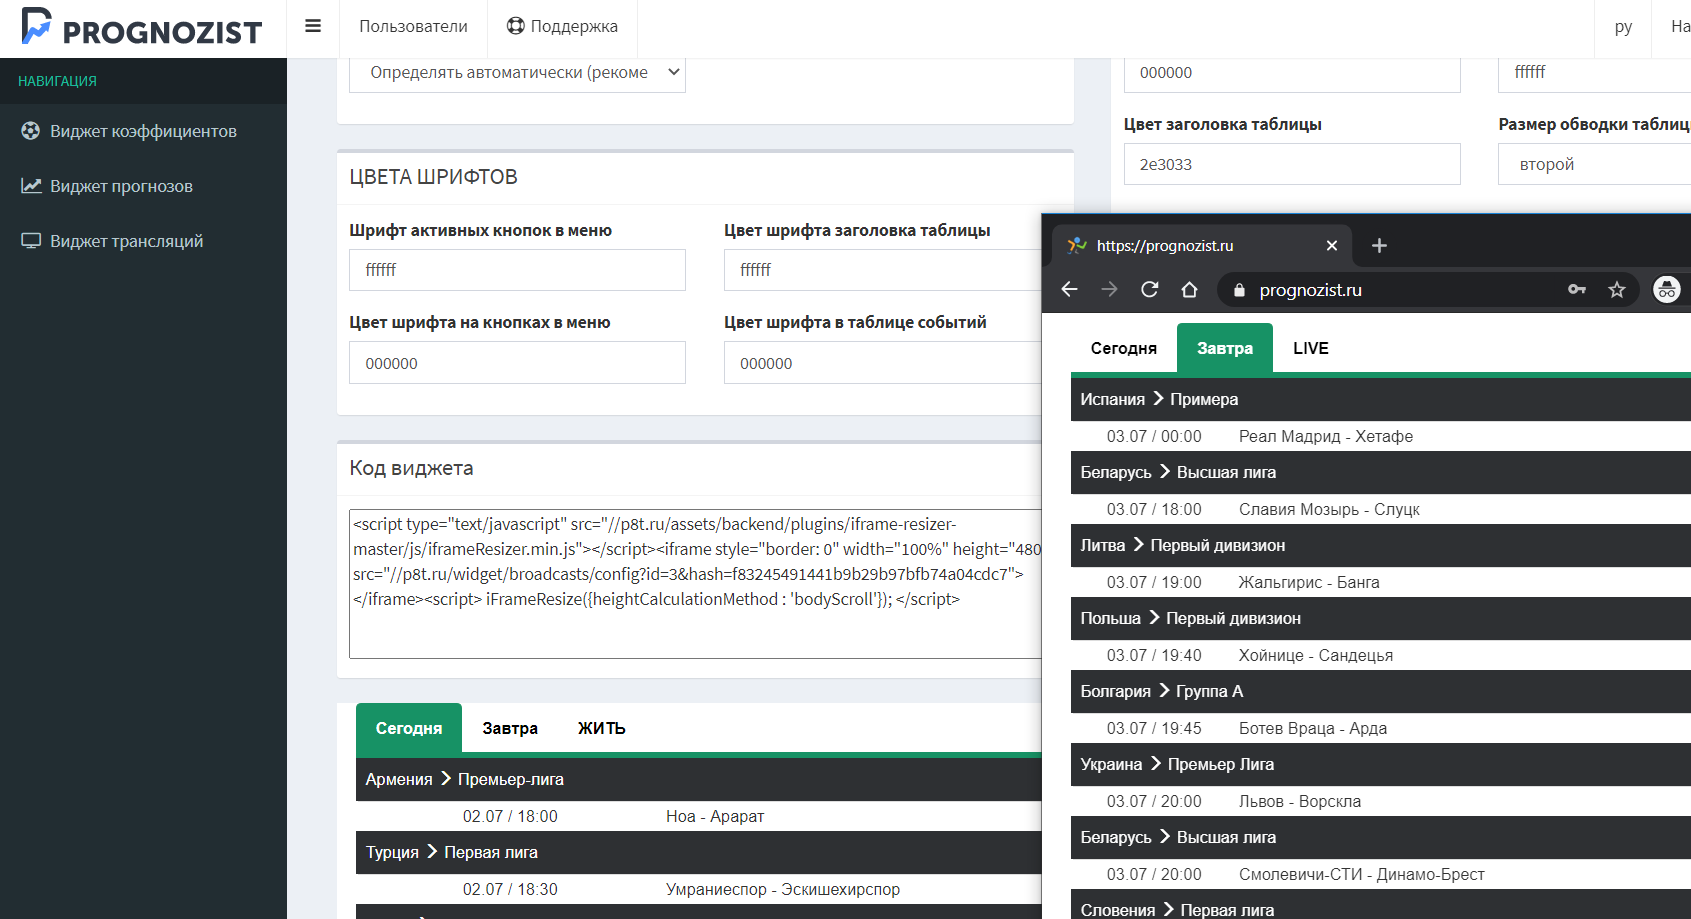Viewport: 1691px width, 919px height.
Task: Click Жальгирис - Банга match
Action: click(x=1309, y=582)
